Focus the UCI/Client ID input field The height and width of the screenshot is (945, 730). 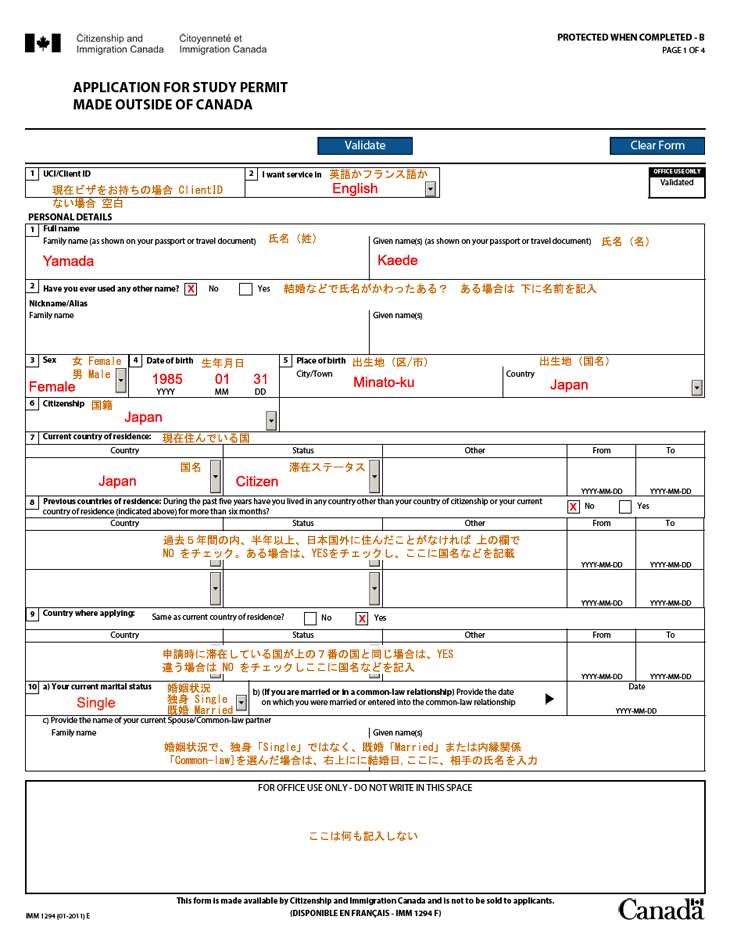pos(135,190)
